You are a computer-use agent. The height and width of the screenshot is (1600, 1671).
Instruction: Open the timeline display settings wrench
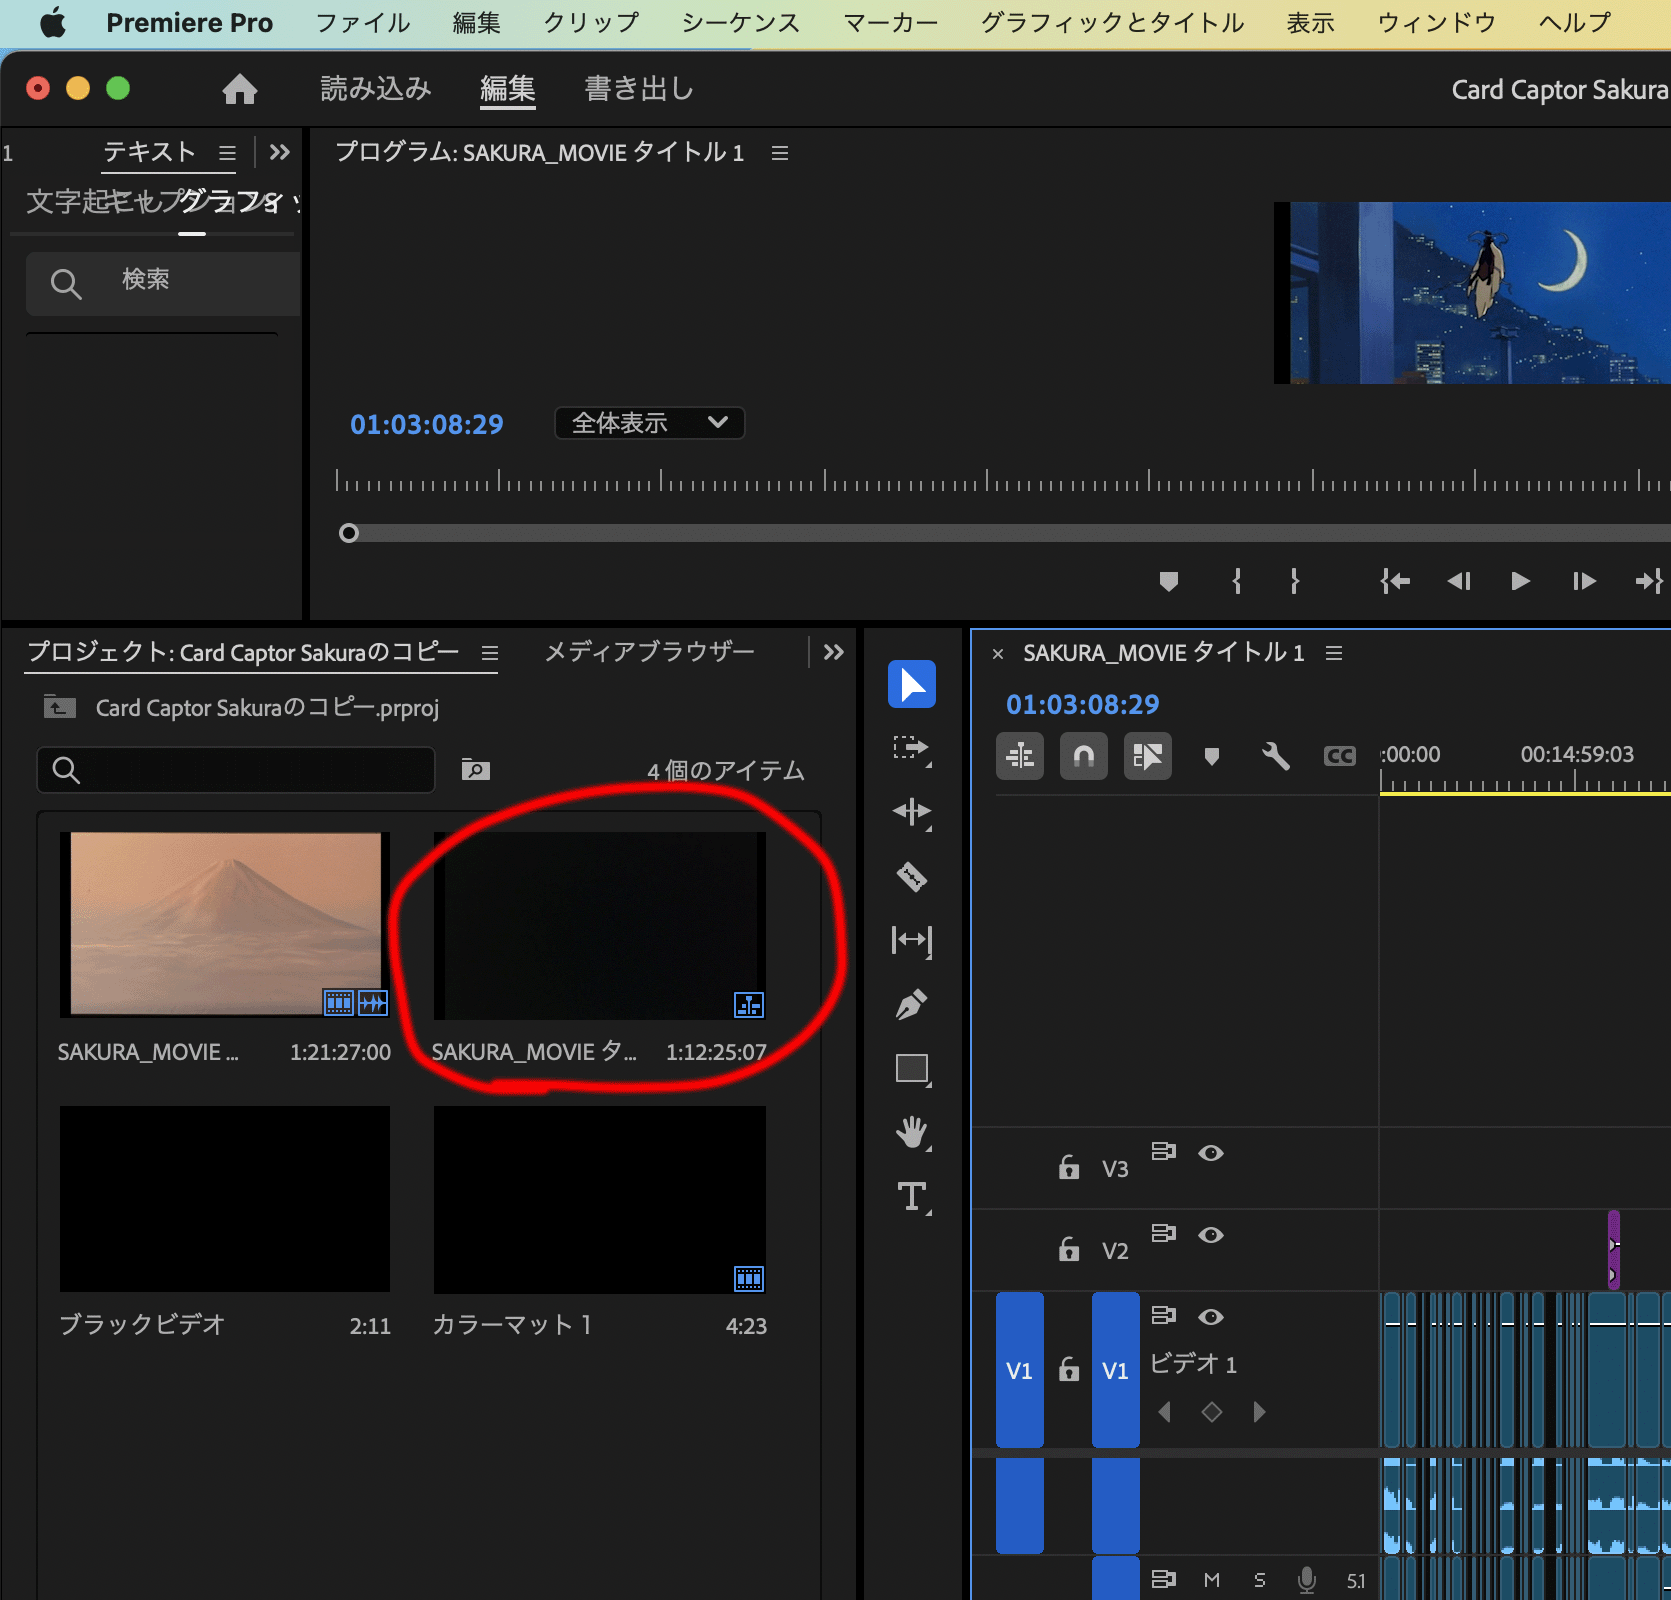point(1276,756)
